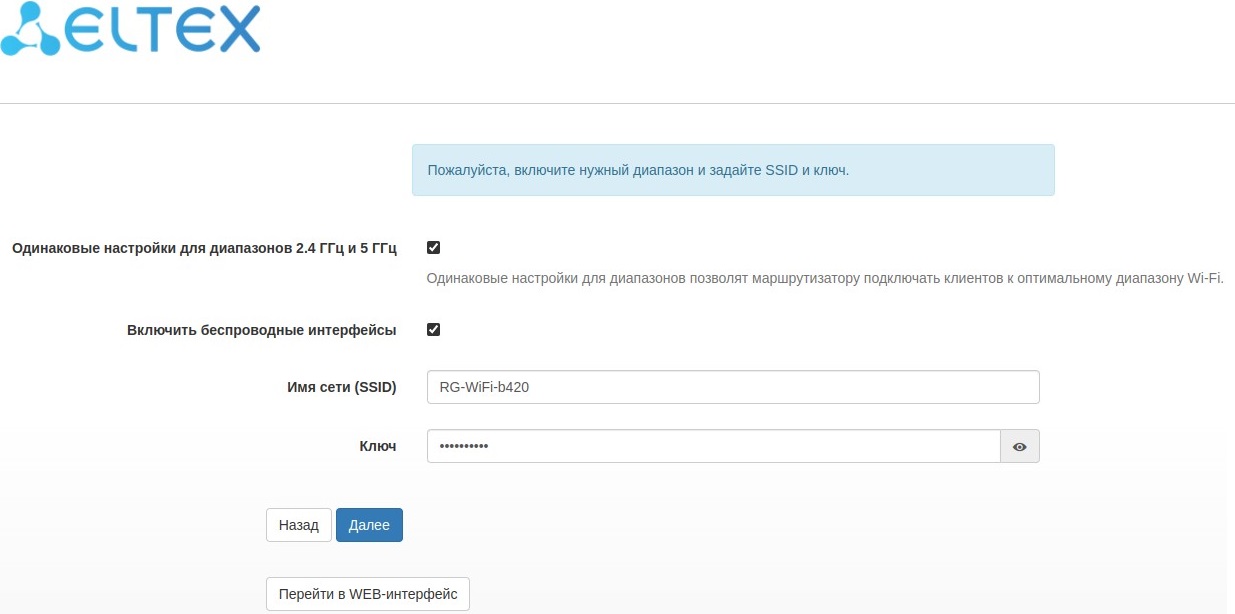Image resolution: width=1235 pixels, height=614 pixels.
Task: Click the label Включить беспроводные интерфейсы
Action: [261, 330]
